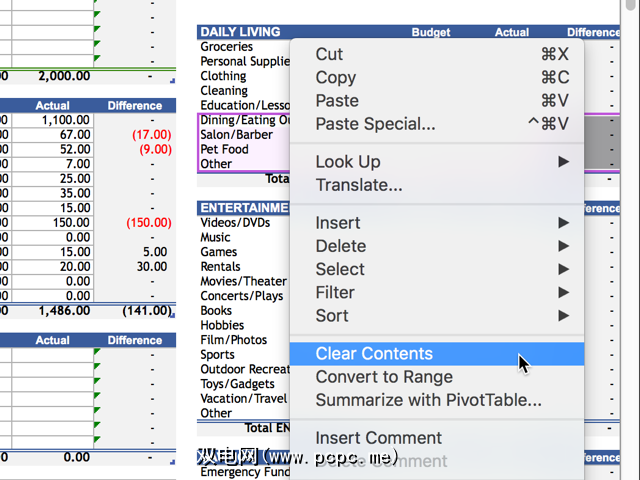640x480 pixels.
Task: Click the Salon/Barber cell
Action: click(236, 135)
